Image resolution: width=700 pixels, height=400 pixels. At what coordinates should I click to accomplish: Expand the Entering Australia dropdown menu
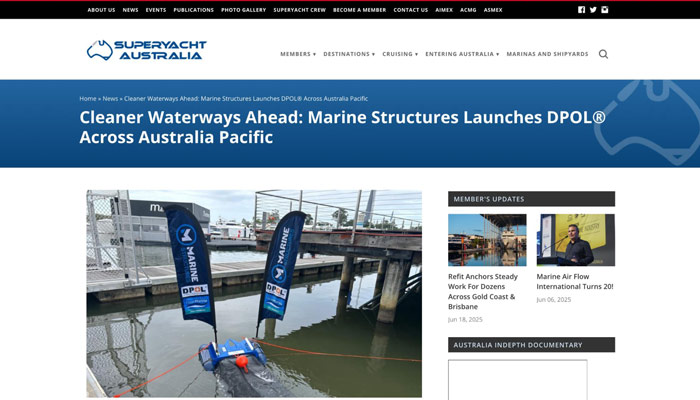coord(462,54)
